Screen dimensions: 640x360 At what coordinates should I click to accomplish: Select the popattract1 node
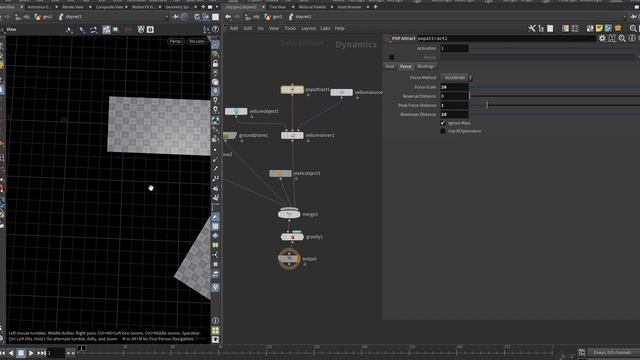(x=292, y=89)
